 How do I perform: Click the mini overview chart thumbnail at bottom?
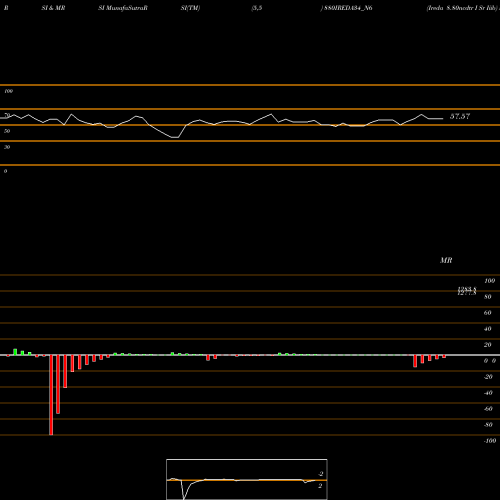[x=247, y=479]
